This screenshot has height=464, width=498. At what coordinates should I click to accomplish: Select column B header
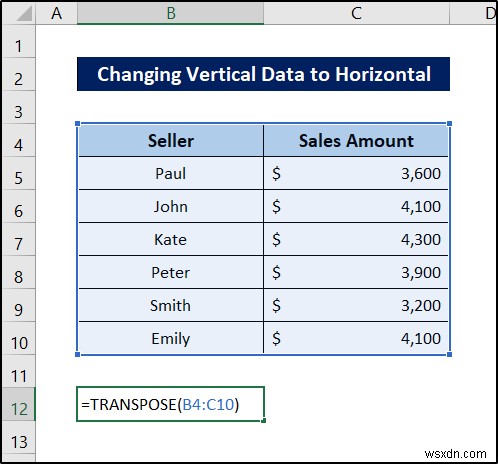tap(170, 13)
